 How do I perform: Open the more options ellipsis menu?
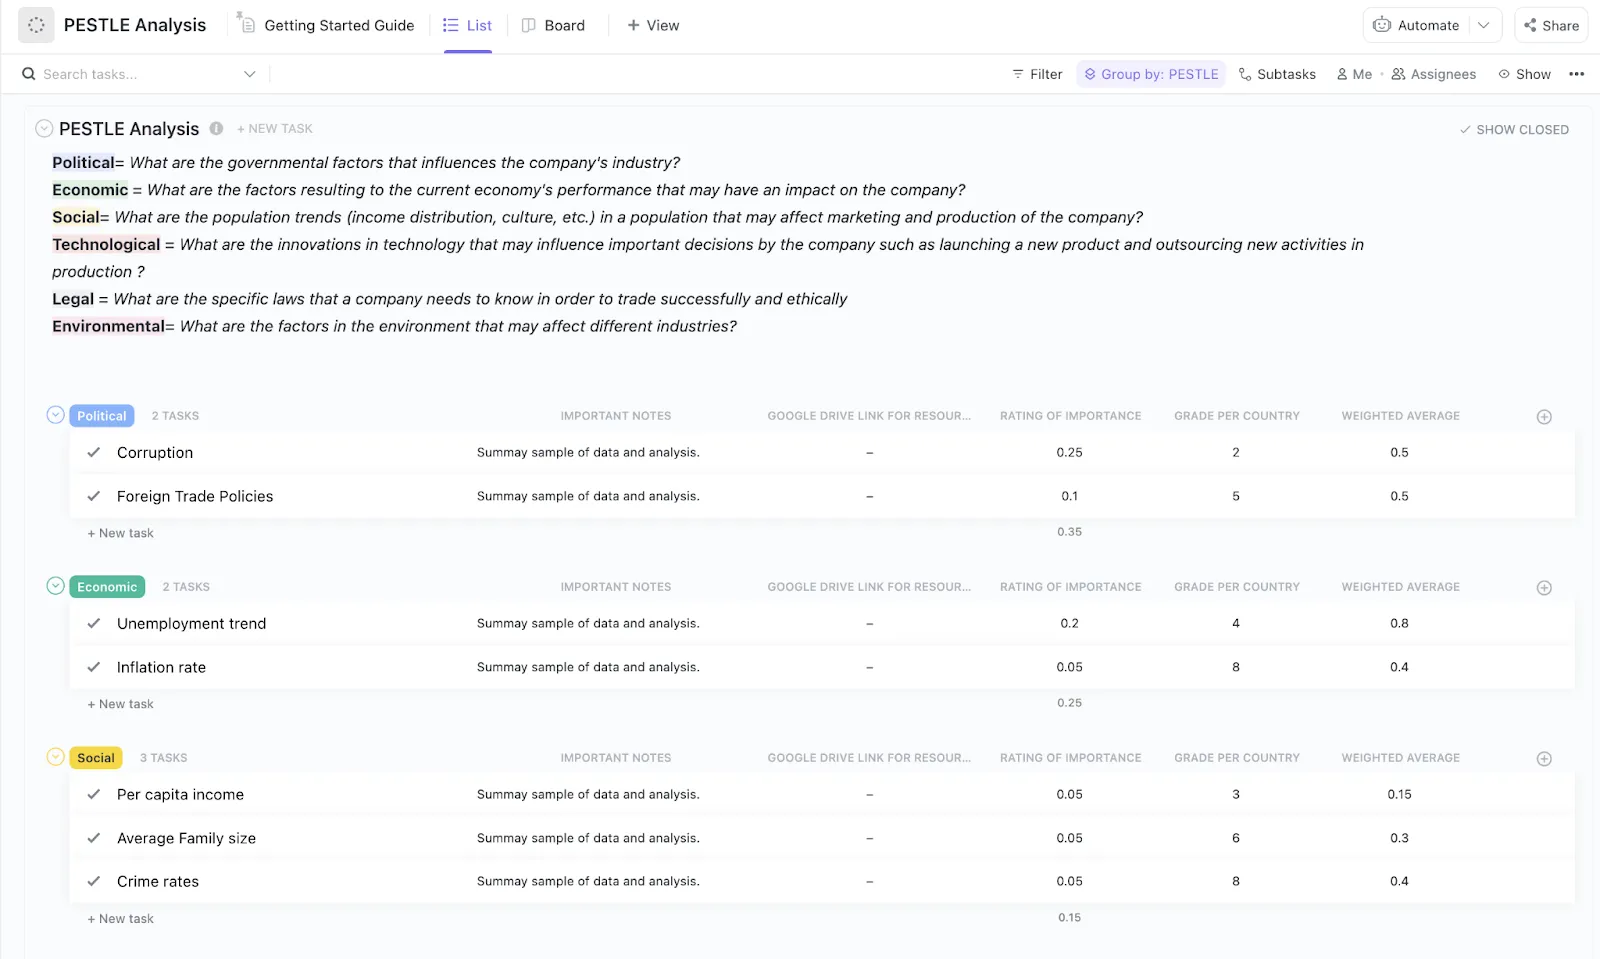(x=1577, y=74)
